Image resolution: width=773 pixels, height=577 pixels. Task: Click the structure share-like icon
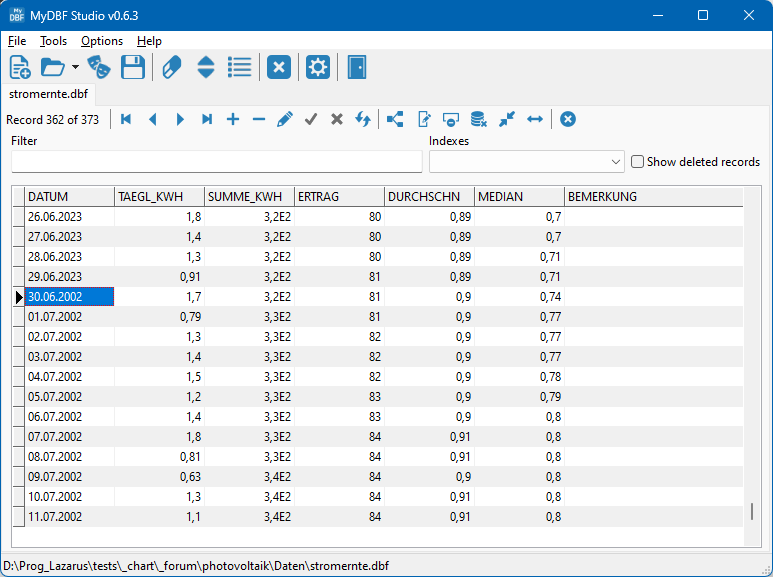pyautogui.click(x=395, y=119)
